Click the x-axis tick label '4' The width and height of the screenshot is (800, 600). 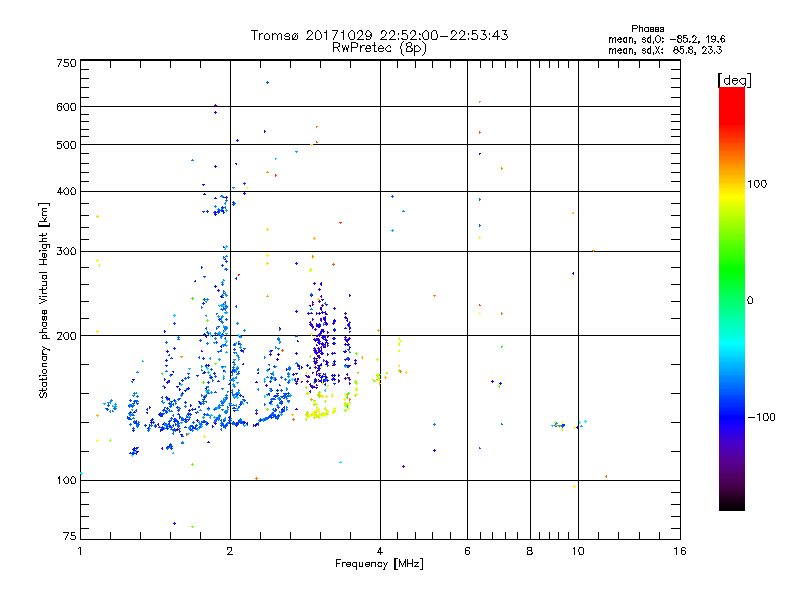click(x=380, y=551)
